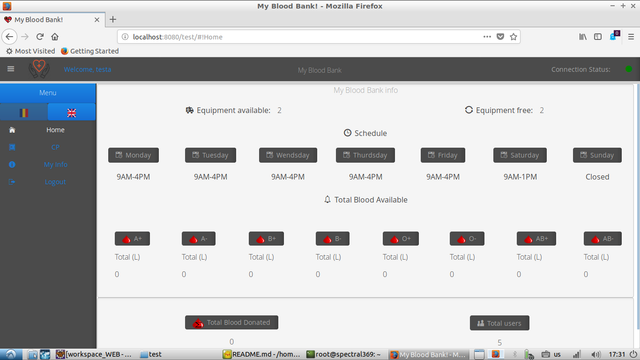The height and width of the screenshot is (360, 640).
Task: Open the workspace_WEB taskbar window
Action: (x=94, y=354)
